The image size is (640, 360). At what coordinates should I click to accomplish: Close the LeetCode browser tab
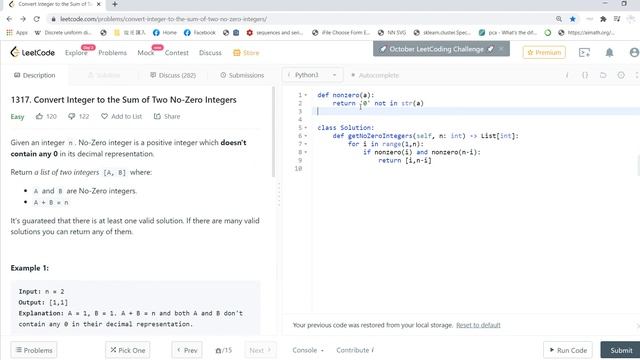[x=98, y=4]
